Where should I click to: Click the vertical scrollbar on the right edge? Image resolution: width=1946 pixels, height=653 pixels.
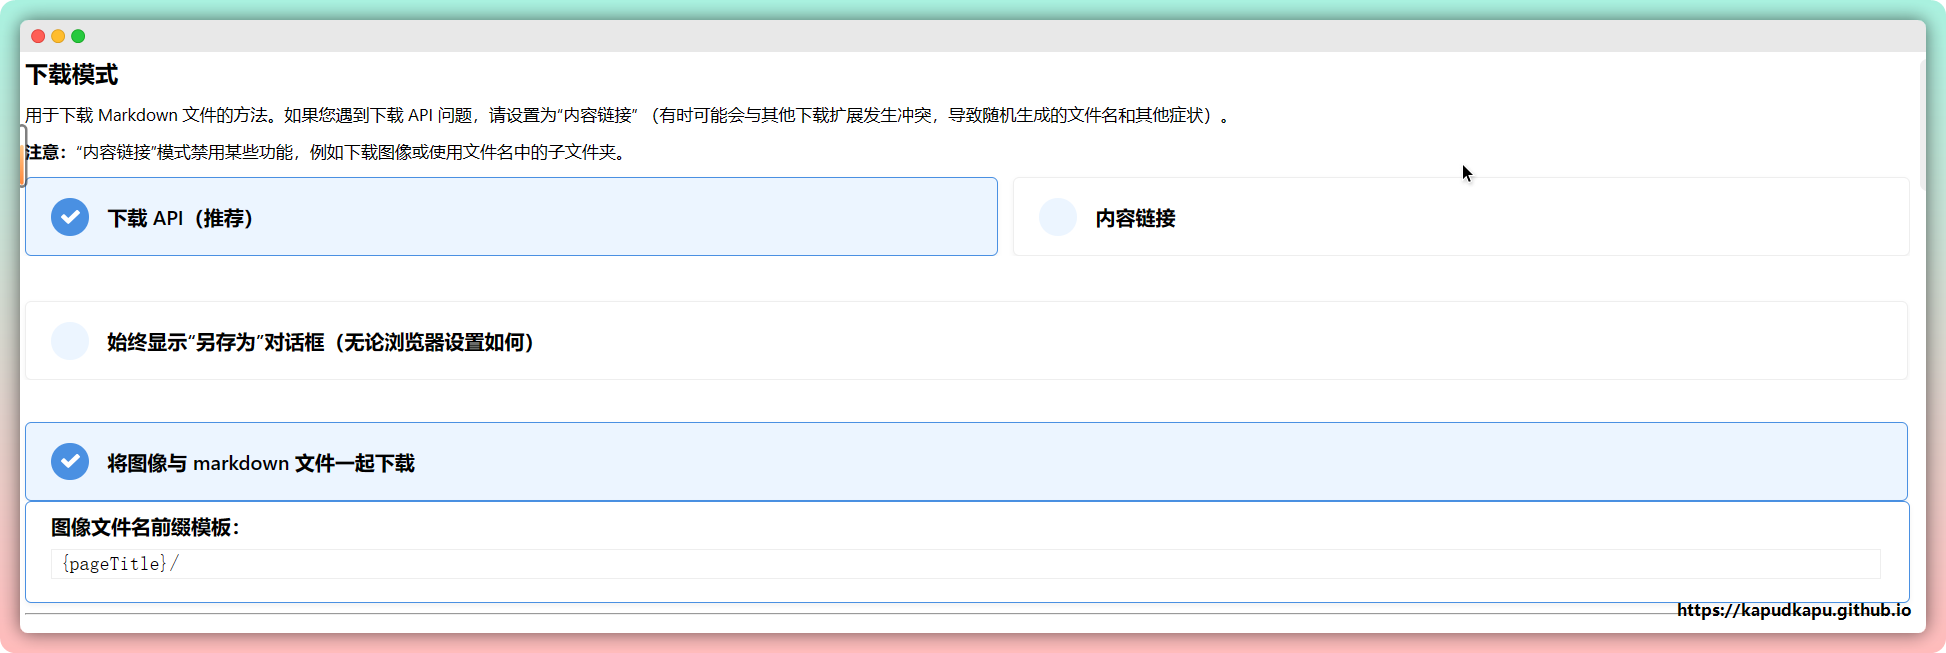click(x=1921, y=120)
